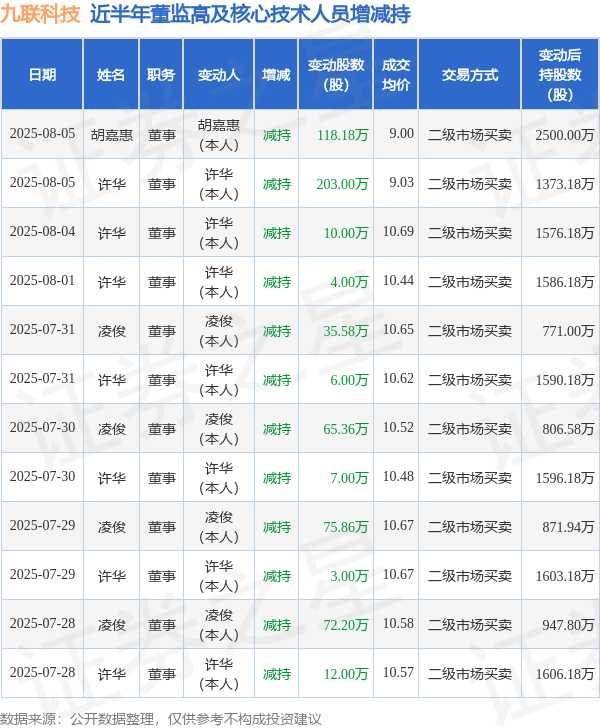The height and width of the screenshot is (728, 600).
Task: Click the 职务 column header
Action: [x=161, y=75]
